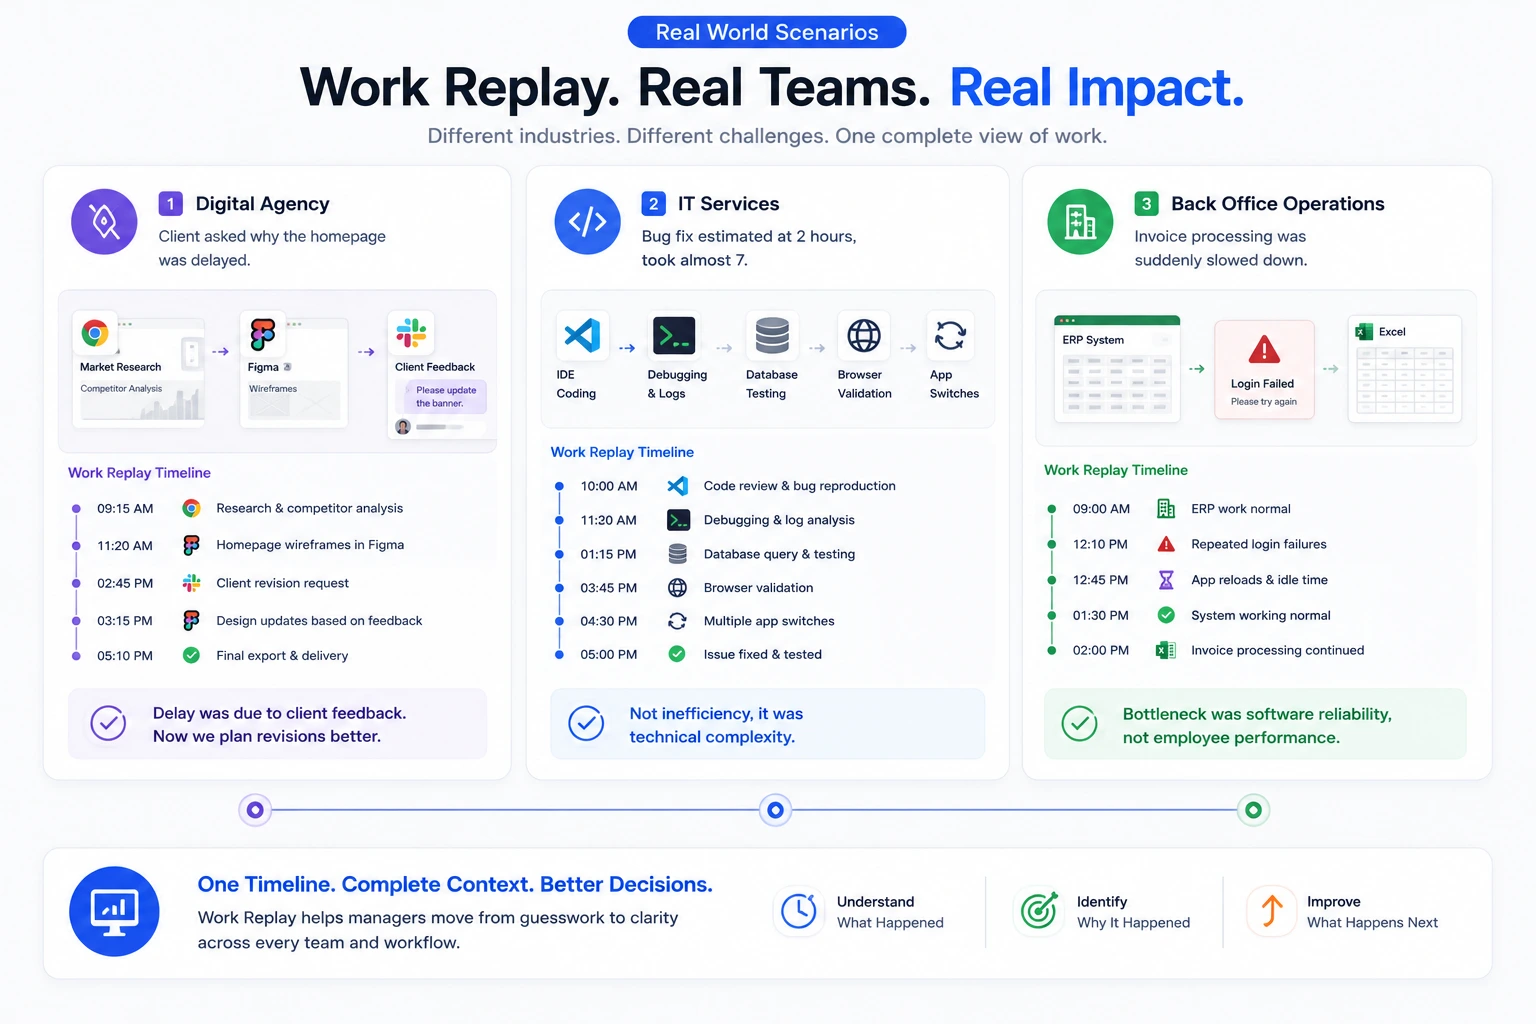Click the purple check circle in delay summary
The height and width of the screenshot is (1024, 1536).
(108, 723)
